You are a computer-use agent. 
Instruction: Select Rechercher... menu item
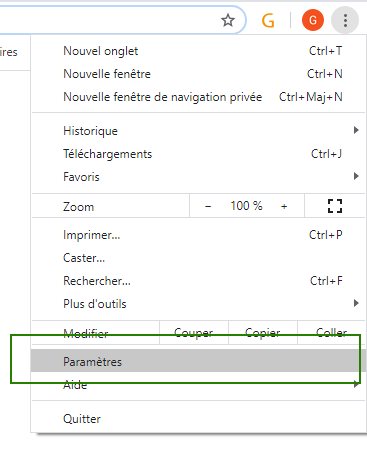(x=198, y=281)
